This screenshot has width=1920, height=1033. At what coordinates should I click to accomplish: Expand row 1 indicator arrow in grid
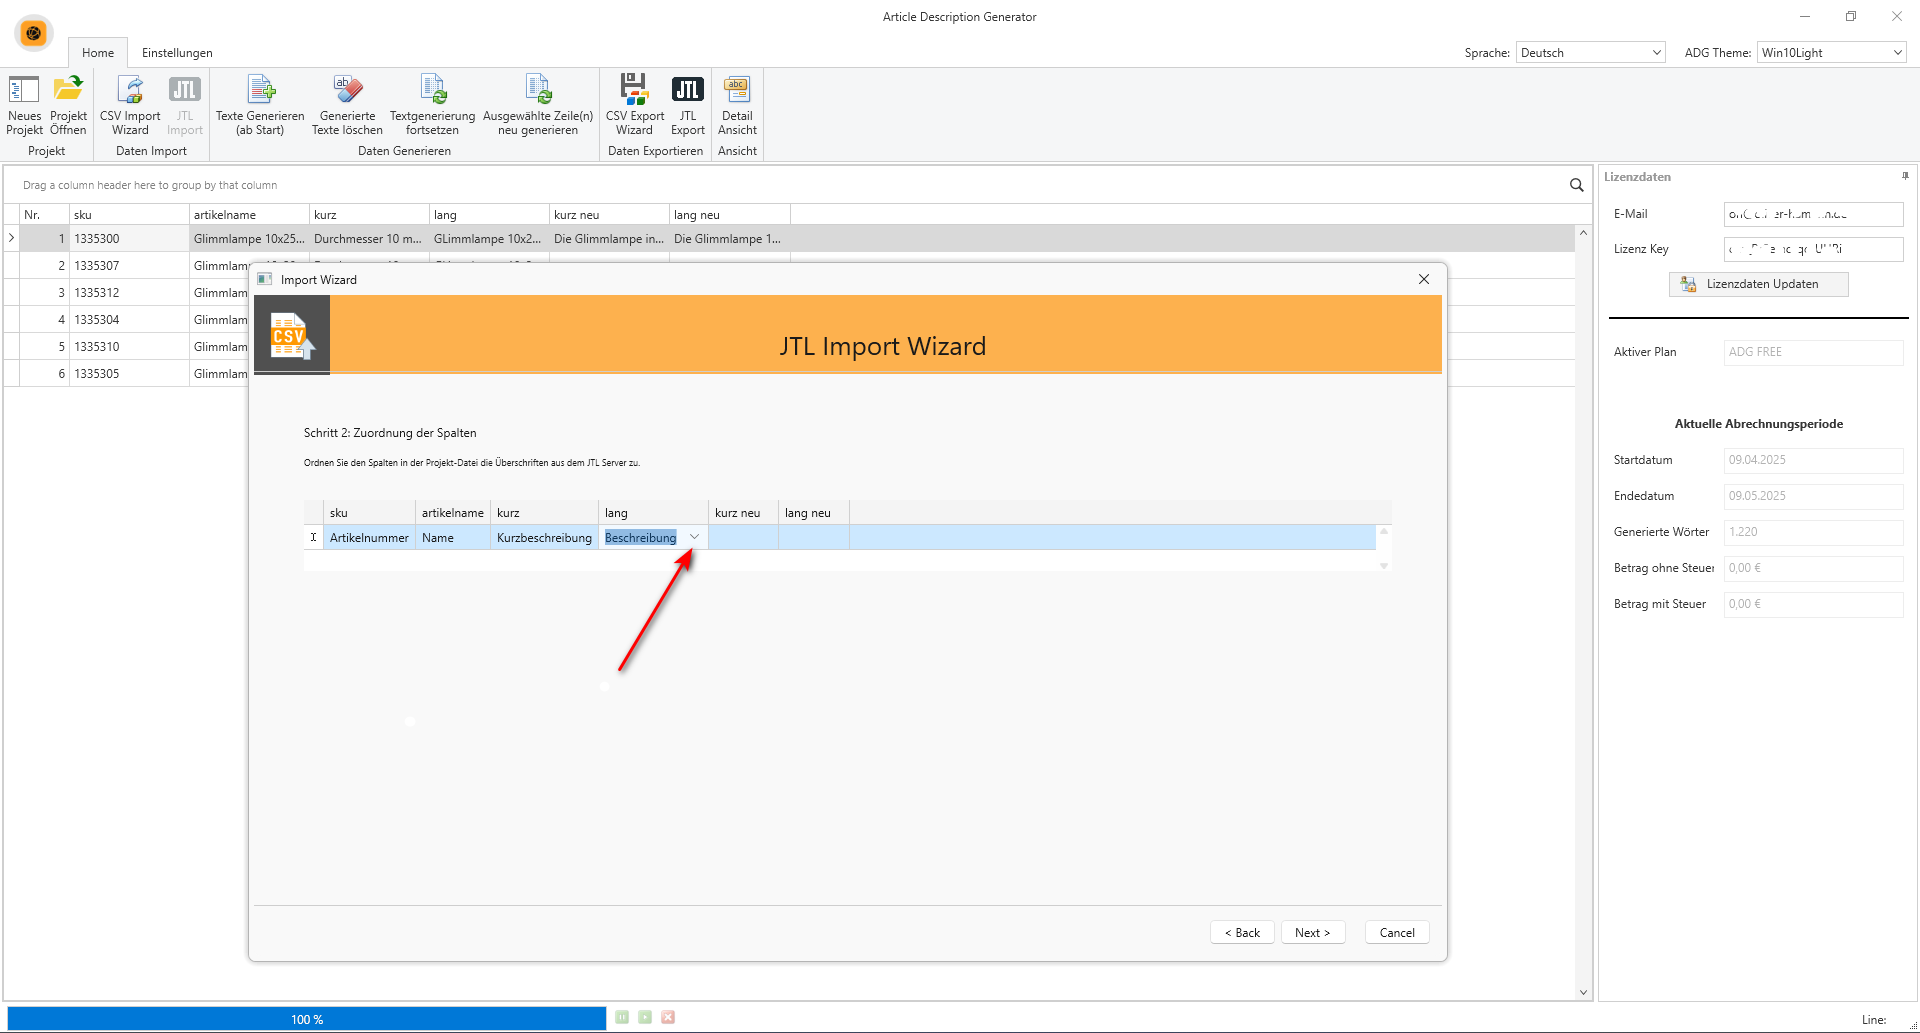point(11,238)
